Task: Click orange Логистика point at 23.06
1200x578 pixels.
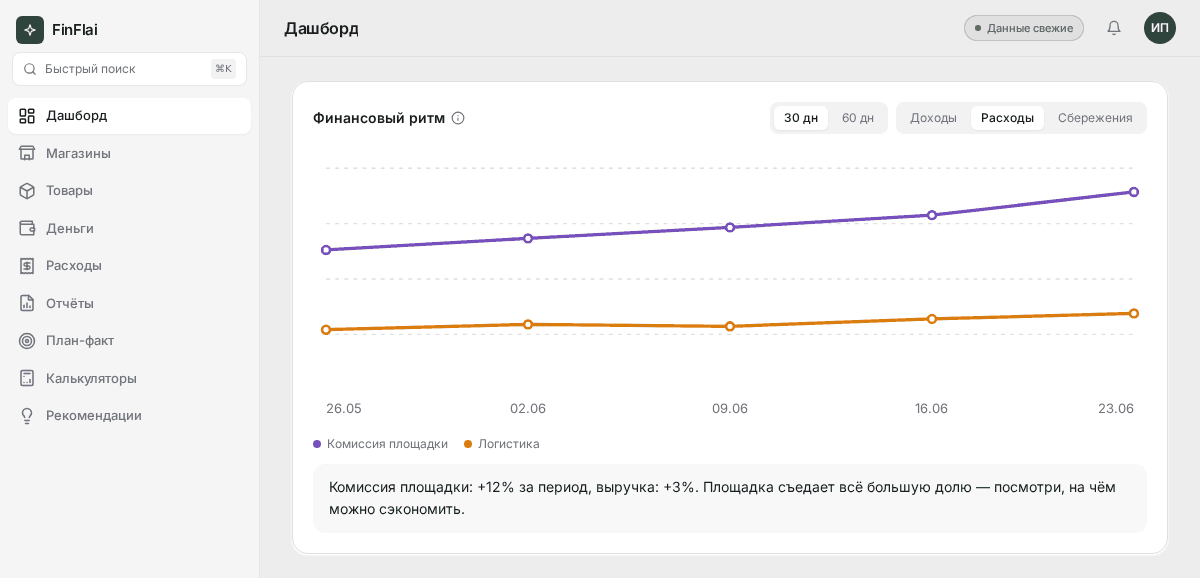Action: coord(1134,313)
